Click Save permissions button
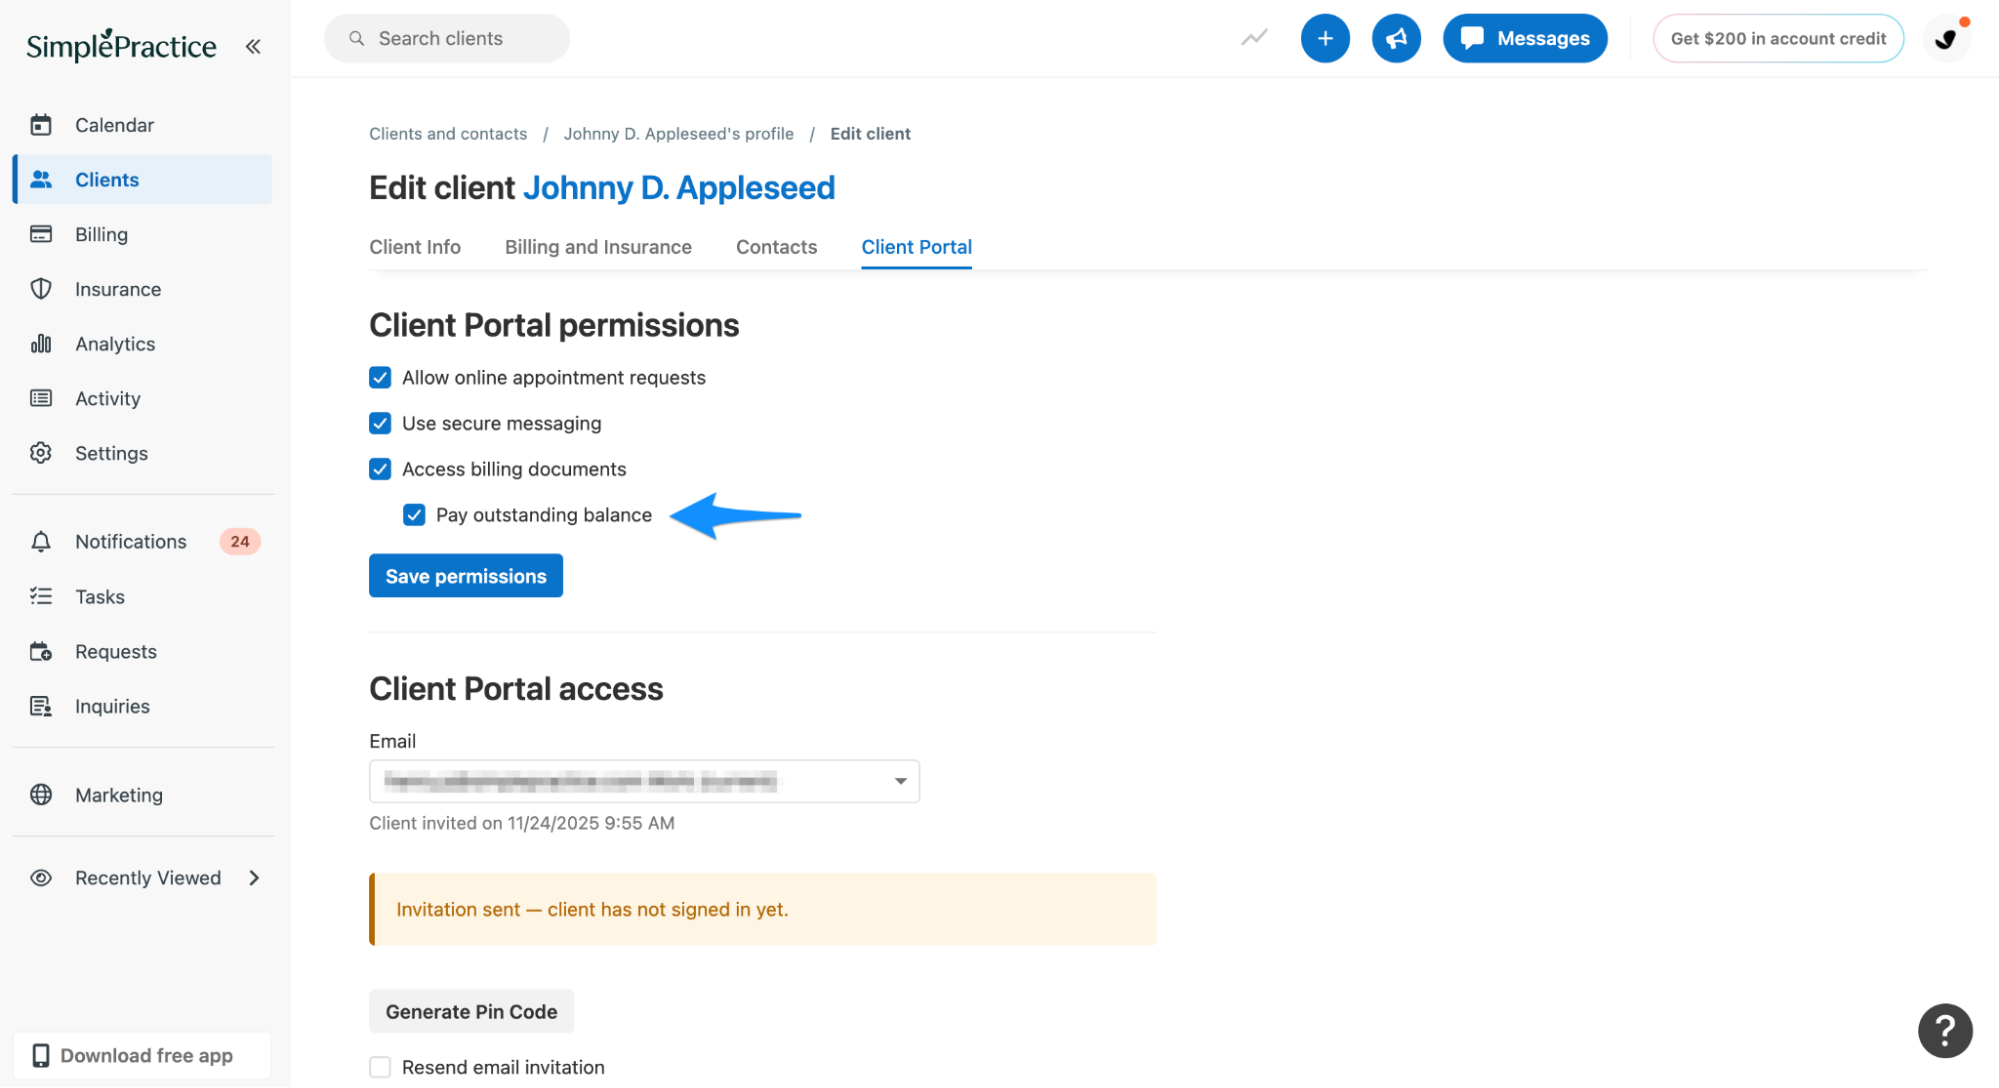Image resolution: width=1999 pixels, height=1088 pixels. coord(465,576)
